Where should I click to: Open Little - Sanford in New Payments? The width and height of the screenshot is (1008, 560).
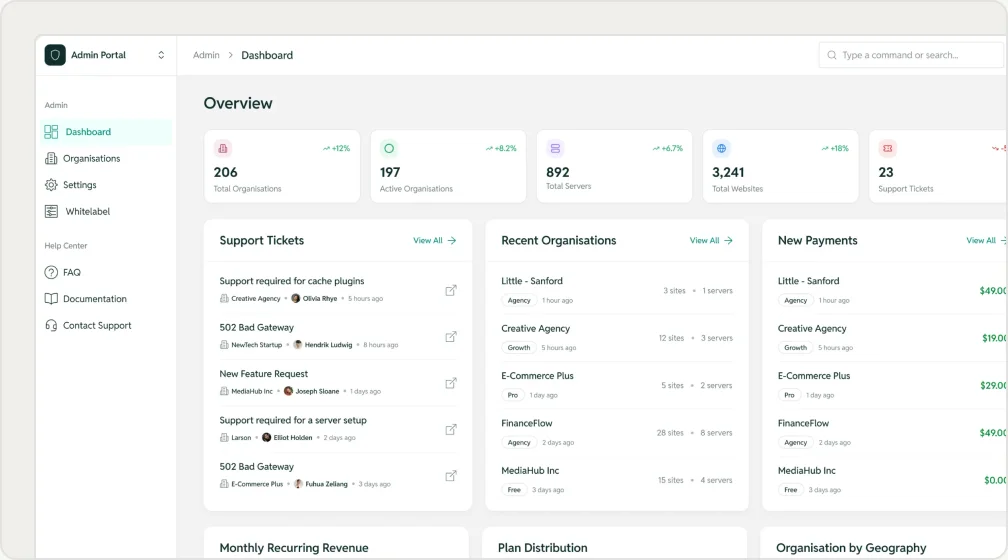tap(808, 281)
